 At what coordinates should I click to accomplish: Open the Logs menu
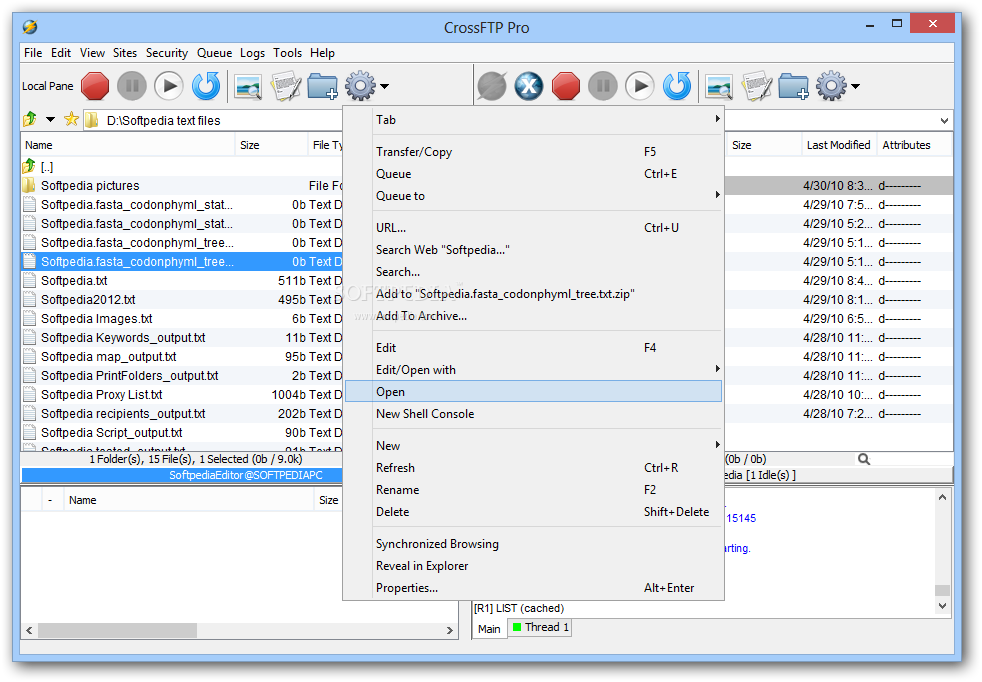[252, 53]
